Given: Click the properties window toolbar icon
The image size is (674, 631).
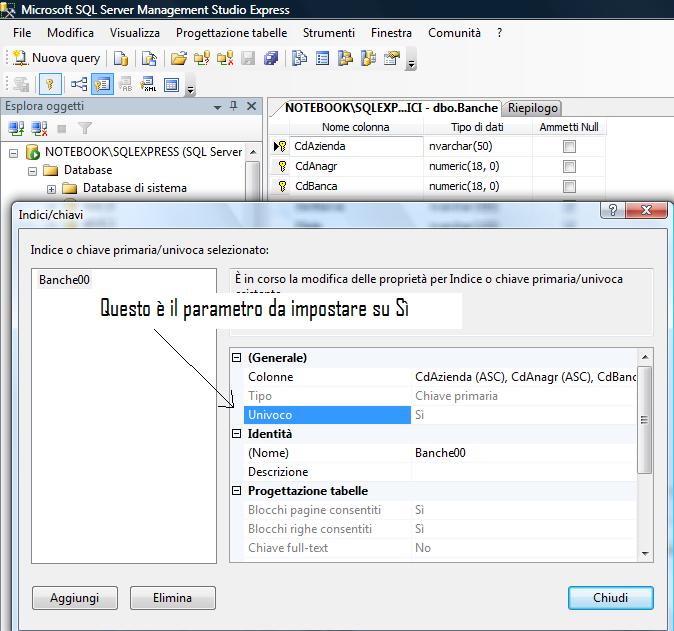Looking at the screenshot, I should [391, 58].
